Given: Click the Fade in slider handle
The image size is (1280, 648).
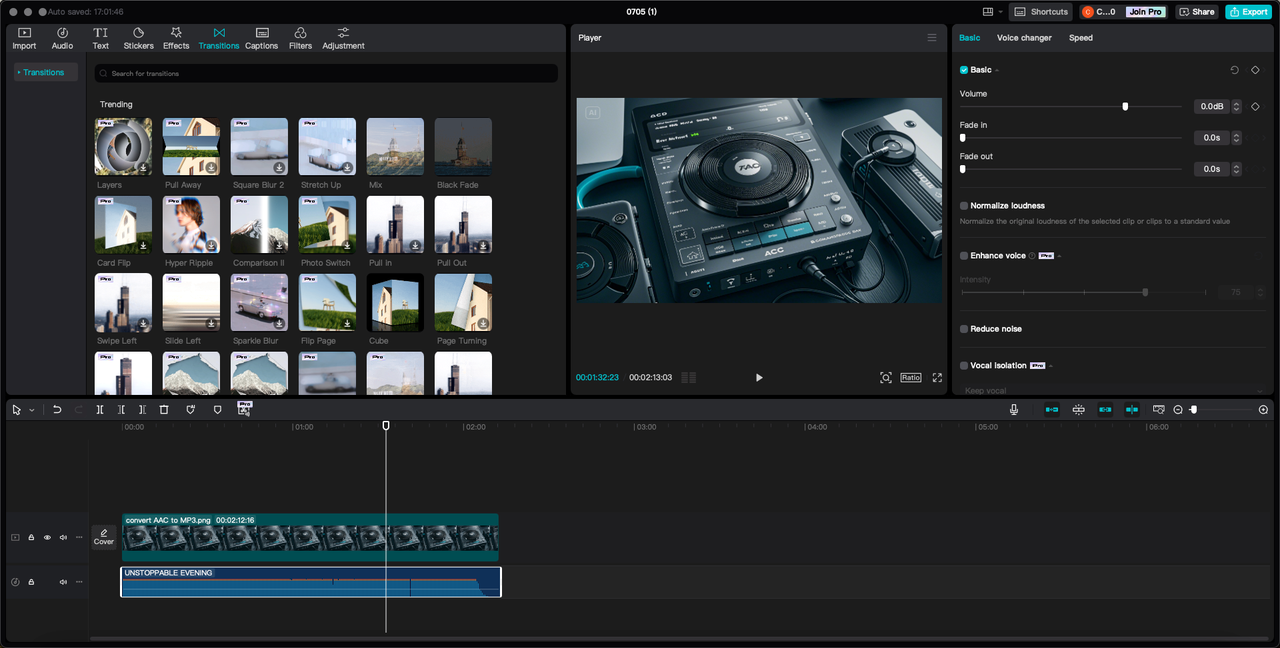Looking at the screenshot, I should tap(963, 138).
